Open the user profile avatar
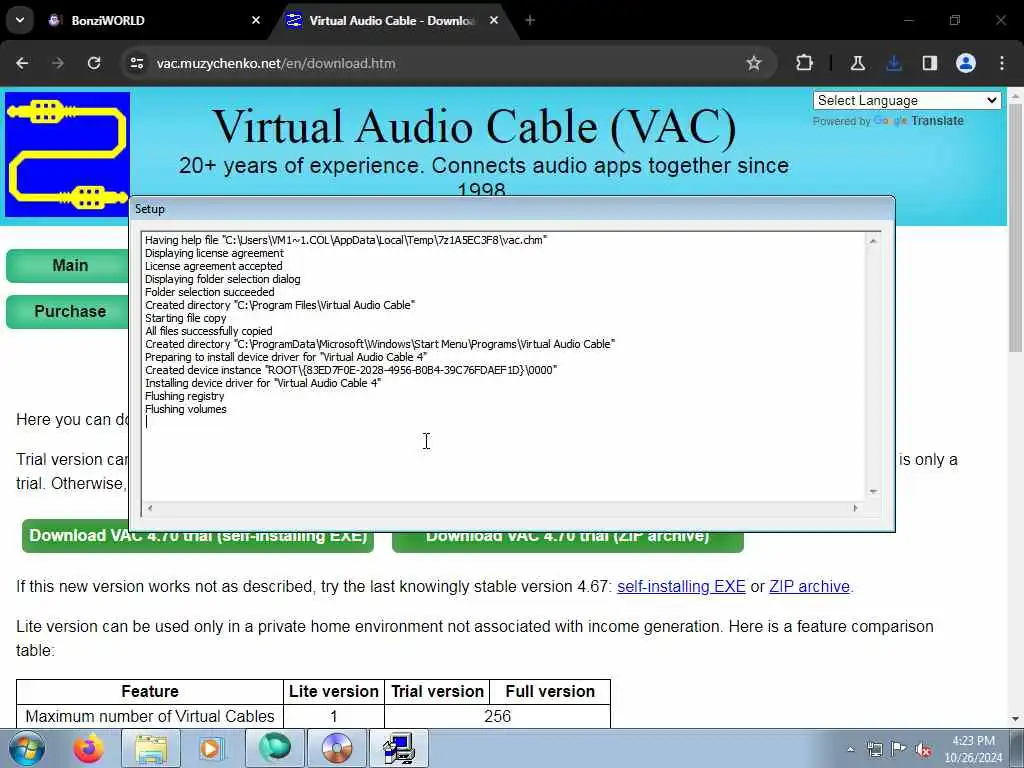Image resolution: width=1024 pixels, height=768 pixels. (x=966, y=63)
